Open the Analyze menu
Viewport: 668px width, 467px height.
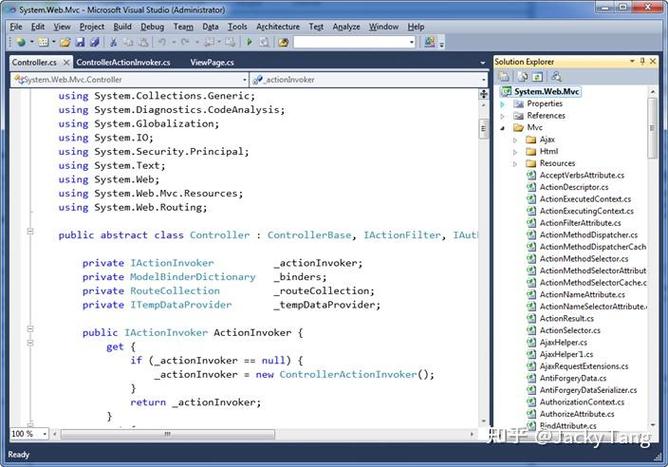(x=346, y=26)
